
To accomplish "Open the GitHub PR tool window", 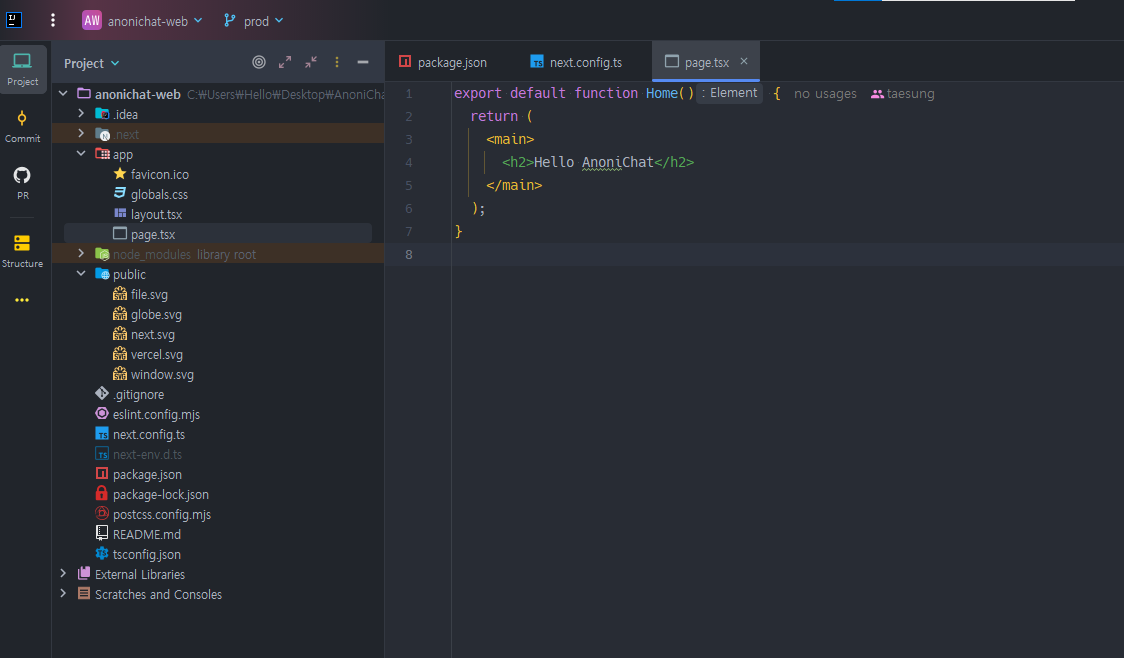I will (22, 183).
